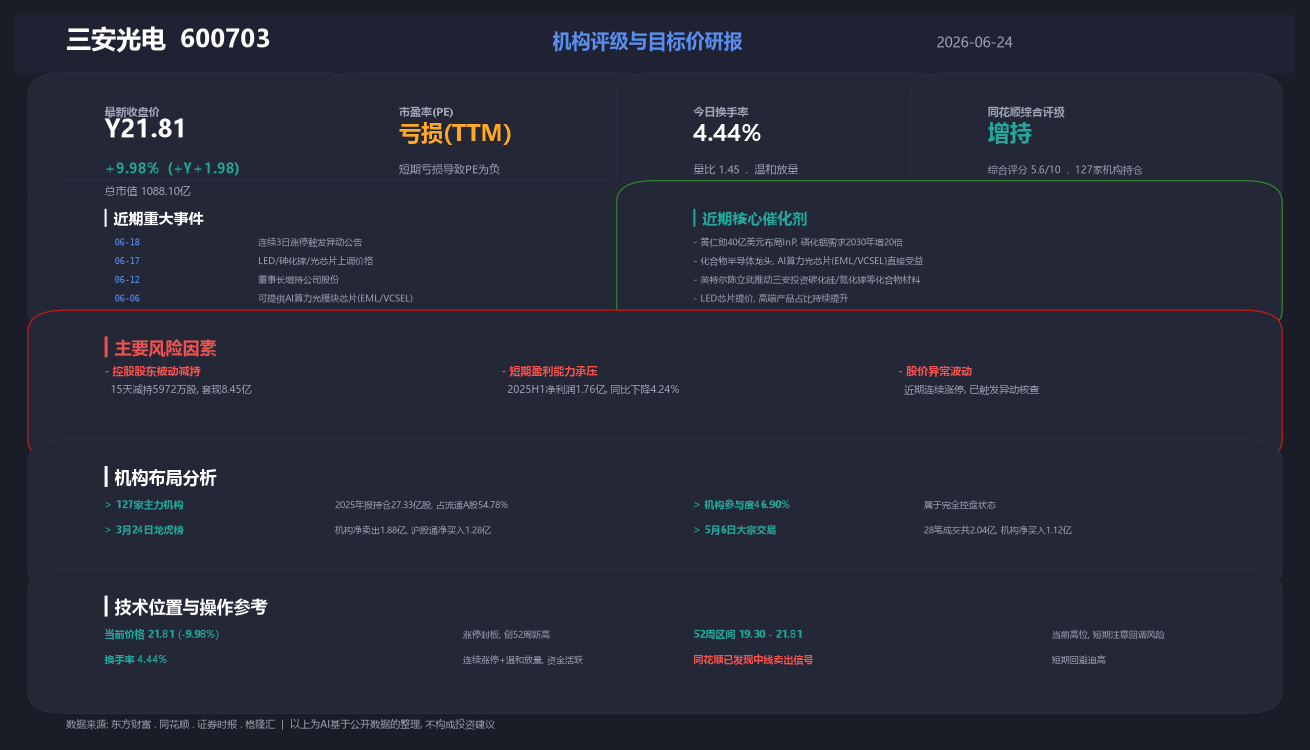Click the 3月24日龙虎榜 item
Screen dimensions: 1310x750
click(144, 530)
